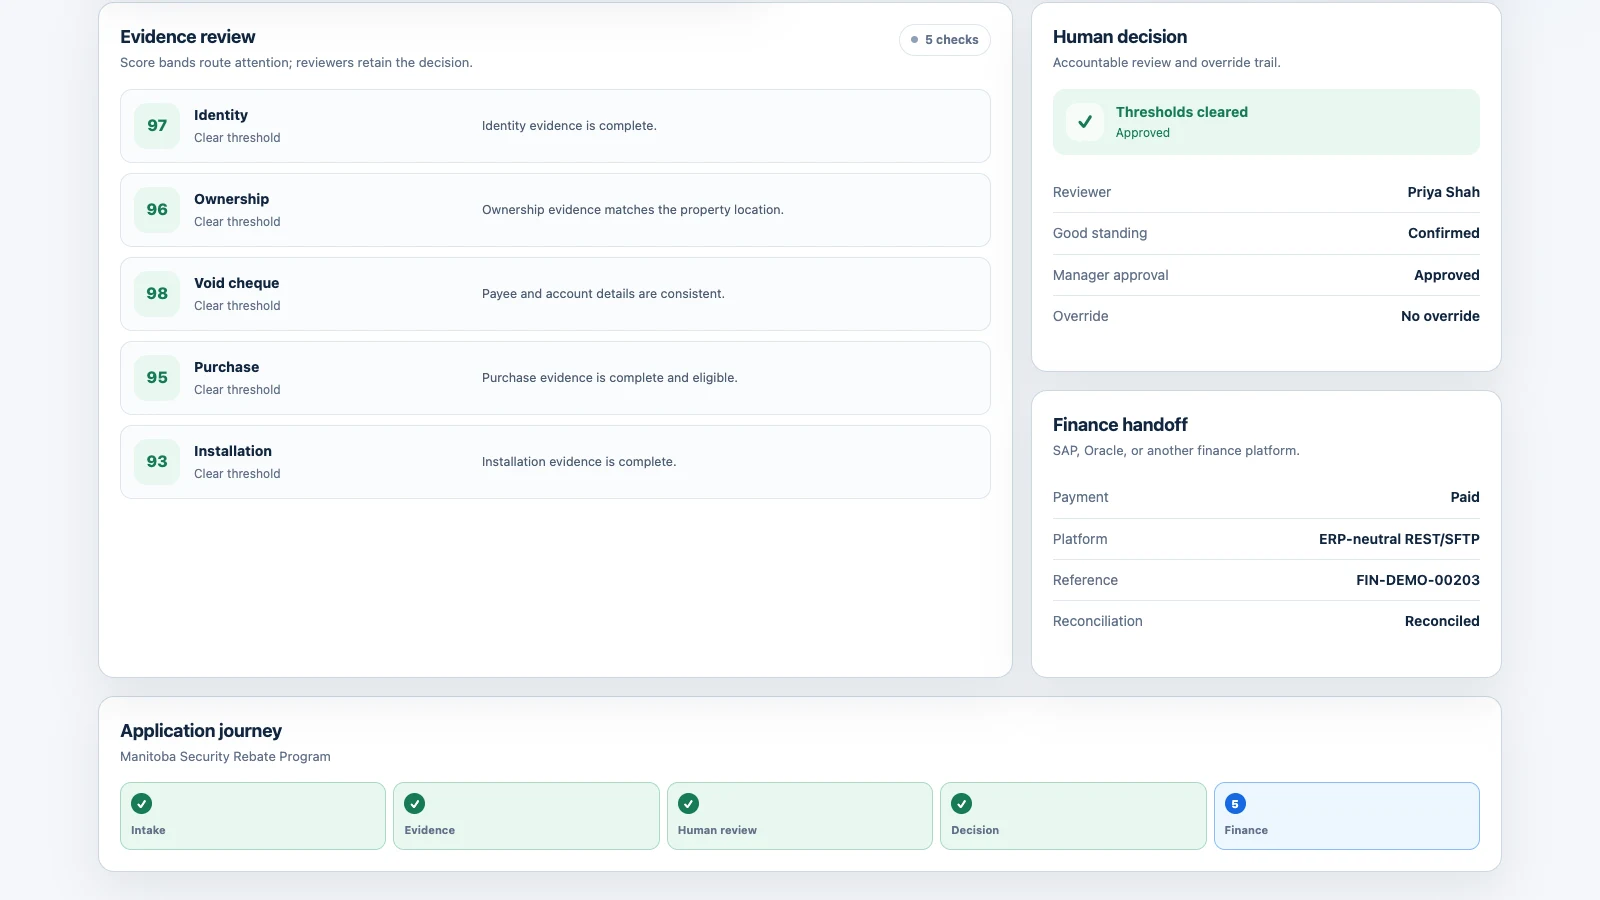Click the Identity score badge 97
This screenshot has width=1600, height=900.
157,126
